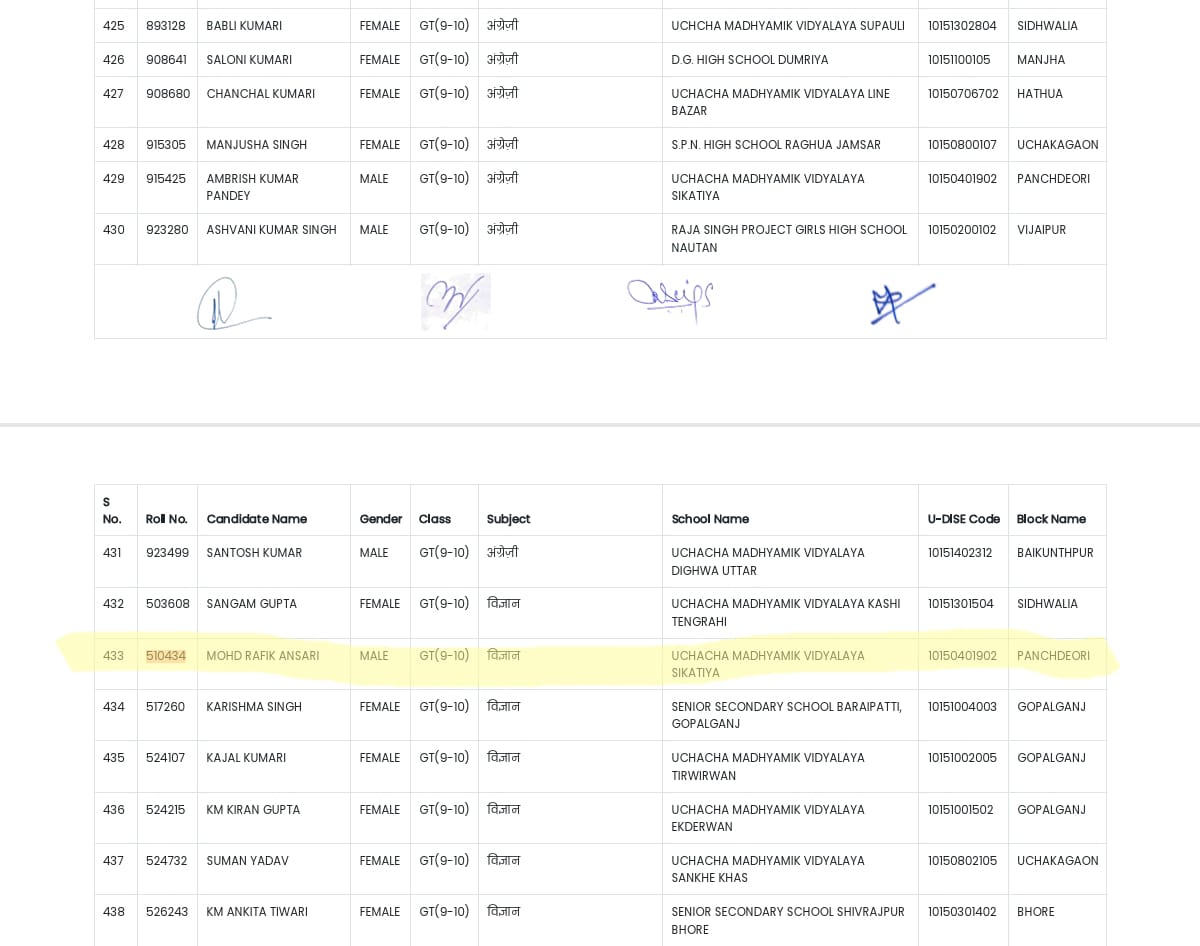Screen dimensions: 1200x946
Task: Click the Class column header
Action: tap(435, 519)
